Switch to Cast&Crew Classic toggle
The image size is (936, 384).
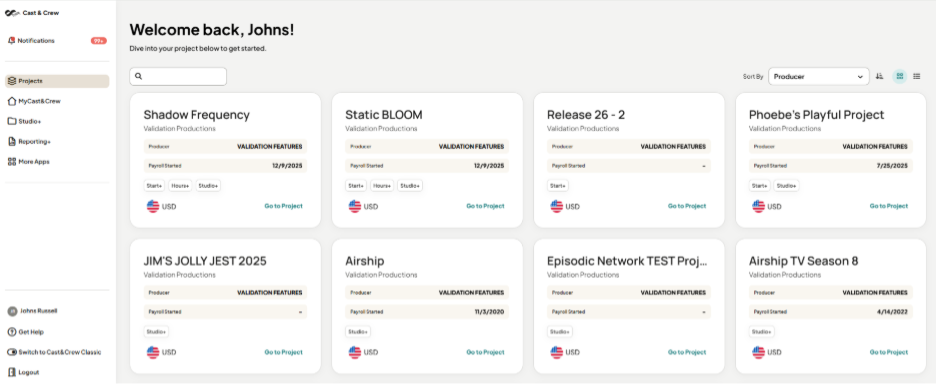tap(12, 352)
